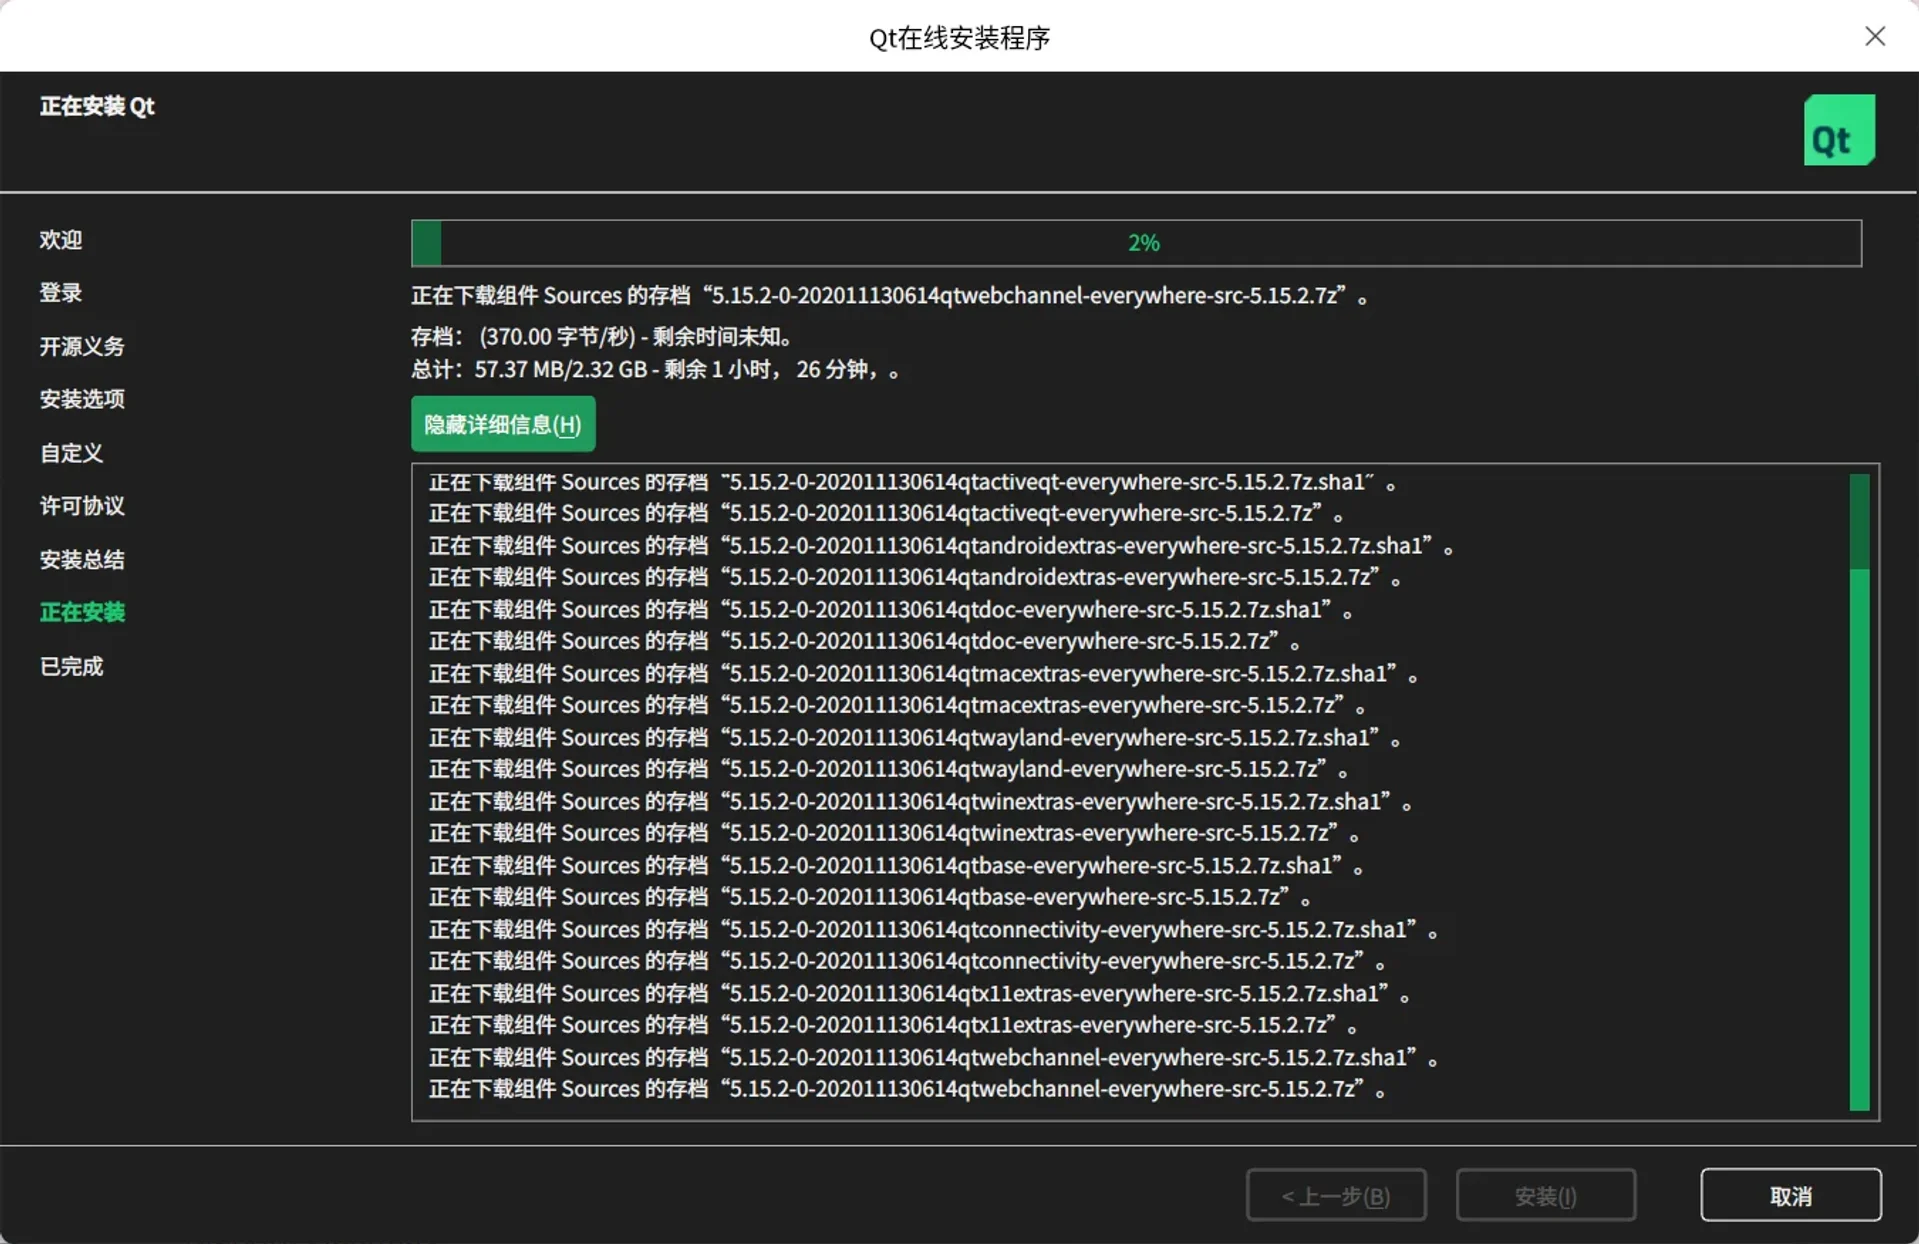Select 登录 in the sidebar

(61, 293)
